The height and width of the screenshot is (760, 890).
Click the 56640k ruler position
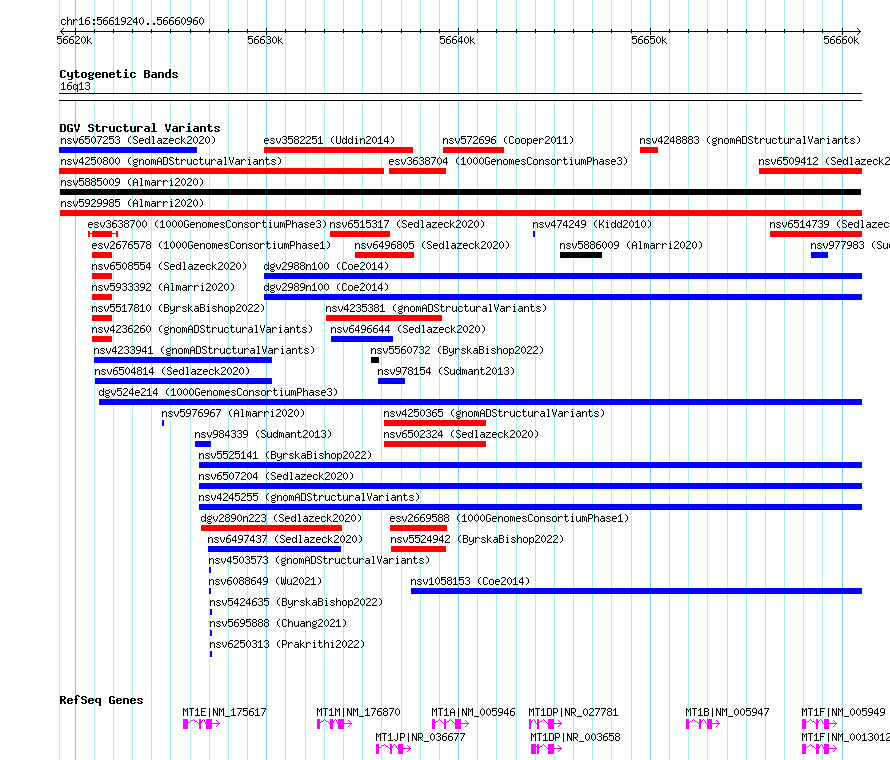point(457,40)
